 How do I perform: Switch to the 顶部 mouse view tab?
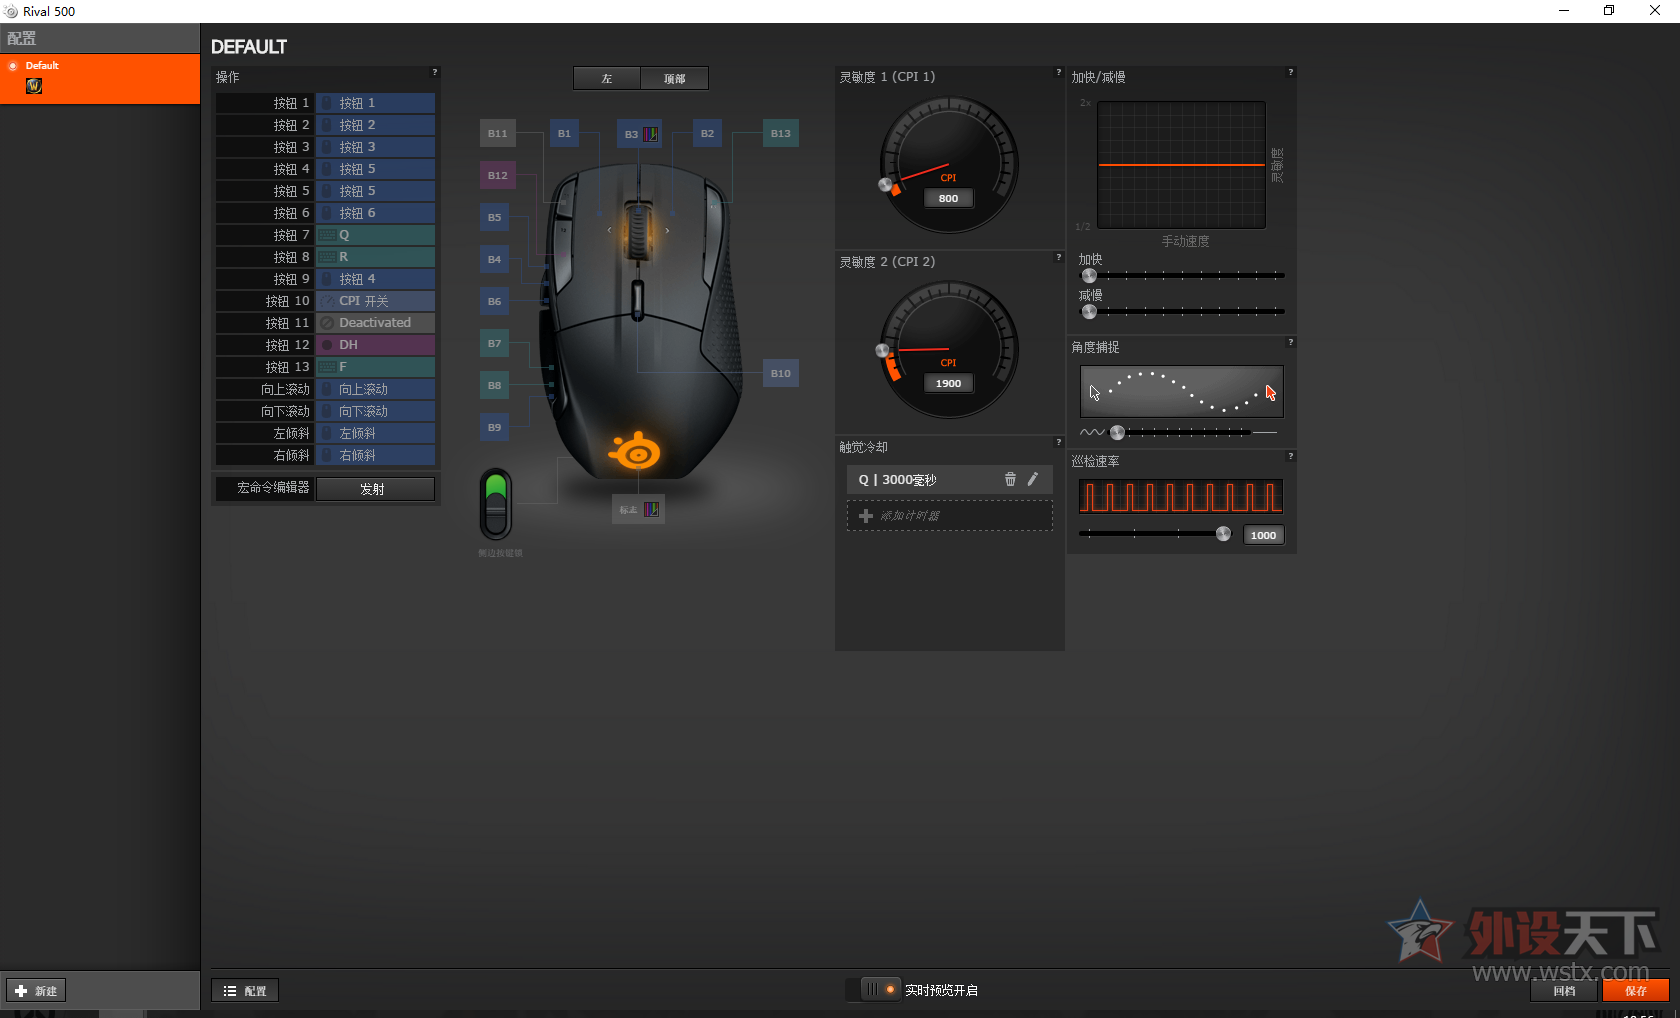[x=674, y=78]
